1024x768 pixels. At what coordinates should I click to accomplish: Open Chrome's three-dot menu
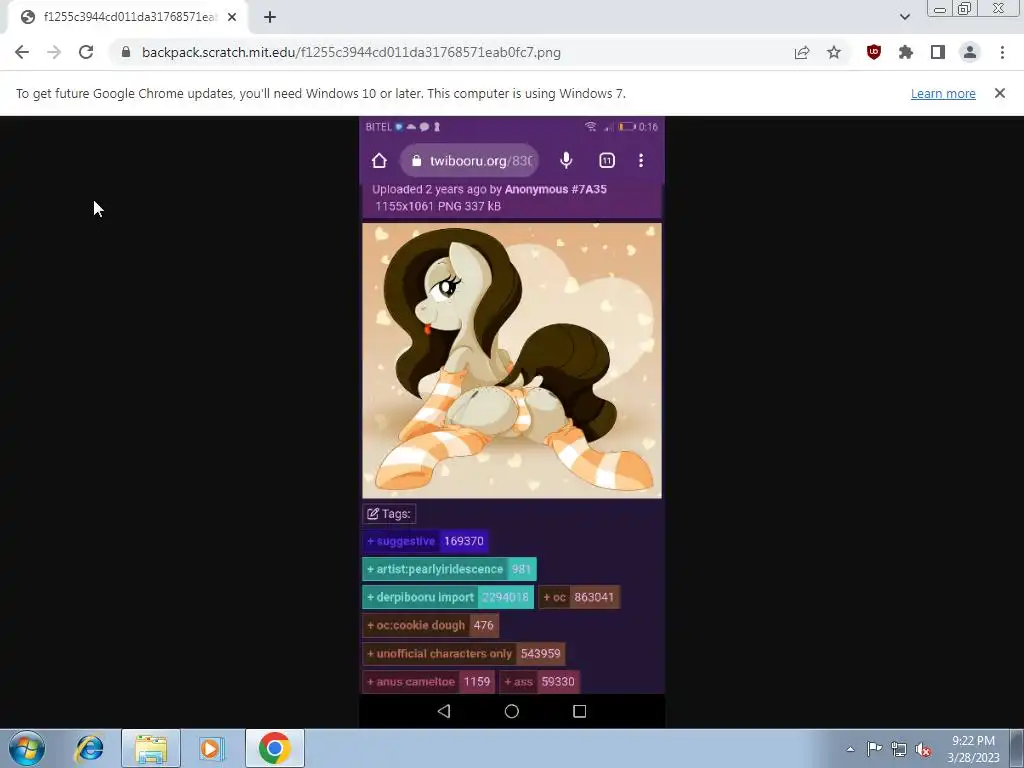(x=1002, y=52)
